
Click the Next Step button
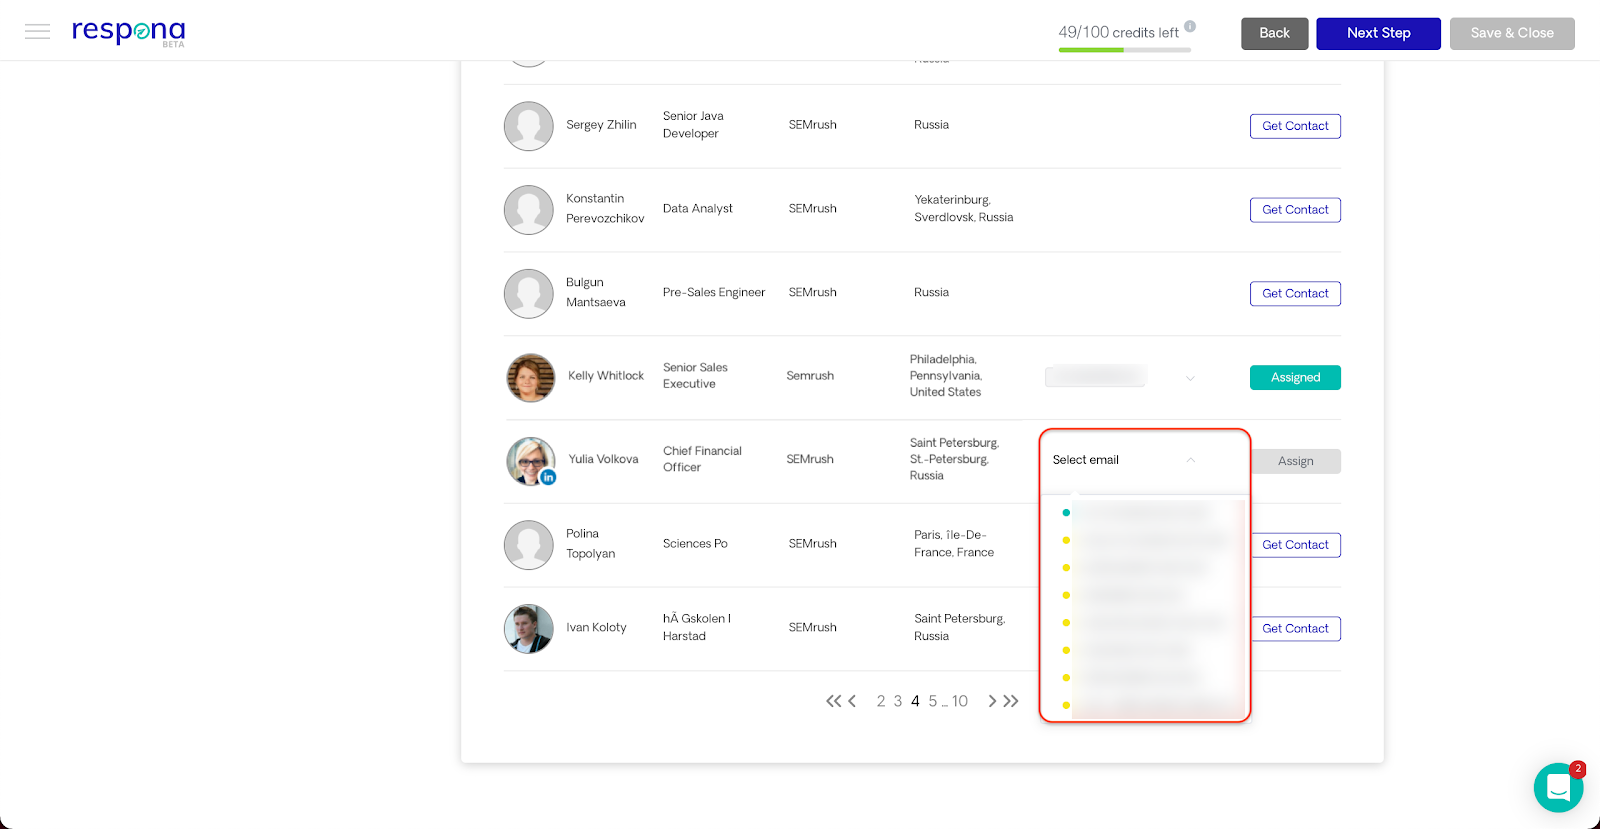tap(1378, 33)
